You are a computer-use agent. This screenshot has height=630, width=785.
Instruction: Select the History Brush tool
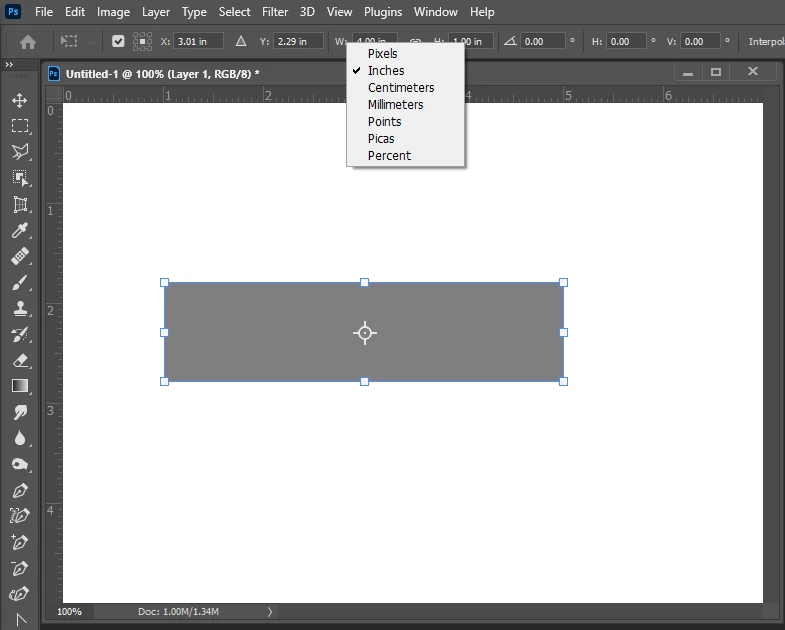tap(20, 335)
